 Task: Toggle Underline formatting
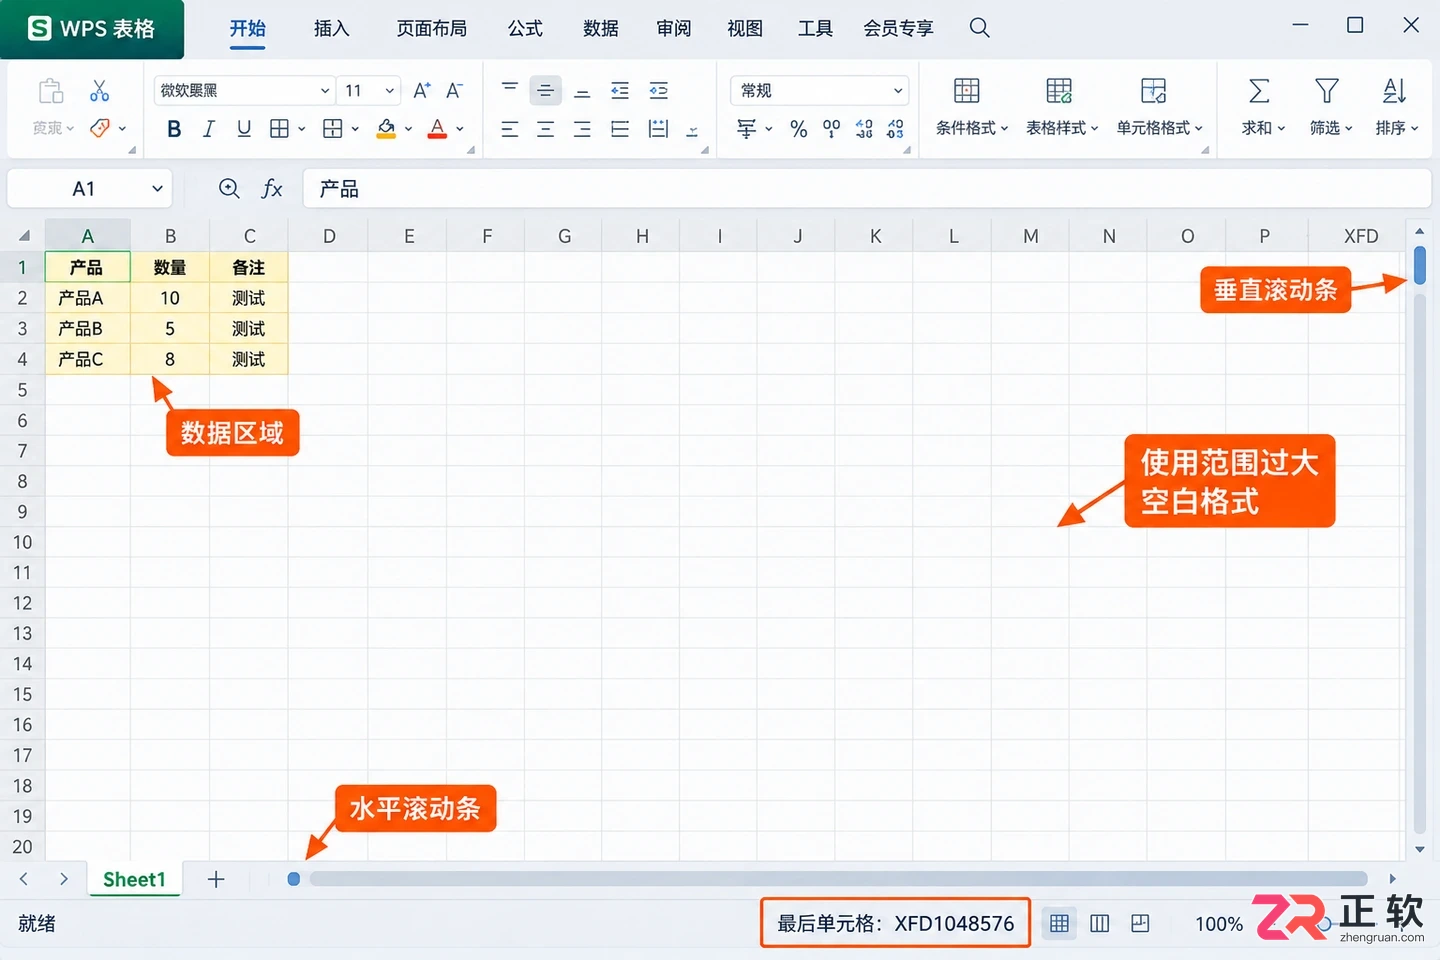coord(244,128)
